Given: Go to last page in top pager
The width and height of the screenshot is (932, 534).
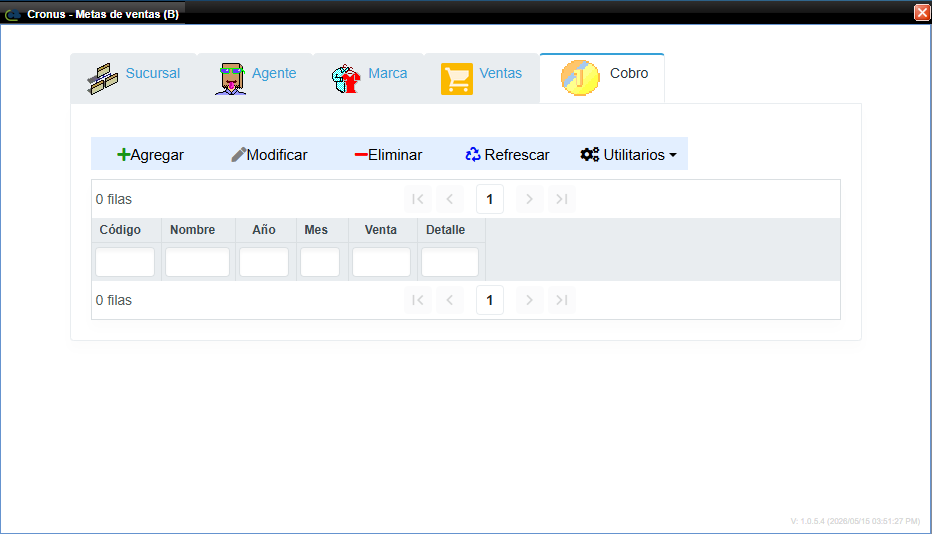Looking at the screenshot, I should coord(562,199).
